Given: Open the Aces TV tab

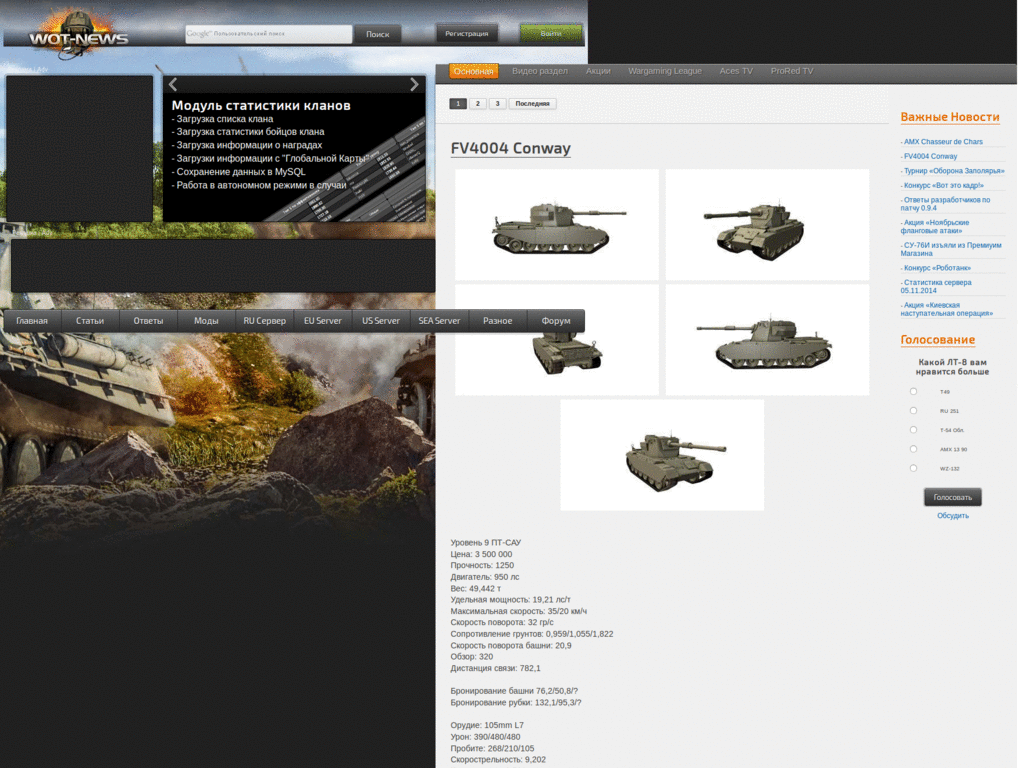Looking at the screenshot, I should (736, 71).
